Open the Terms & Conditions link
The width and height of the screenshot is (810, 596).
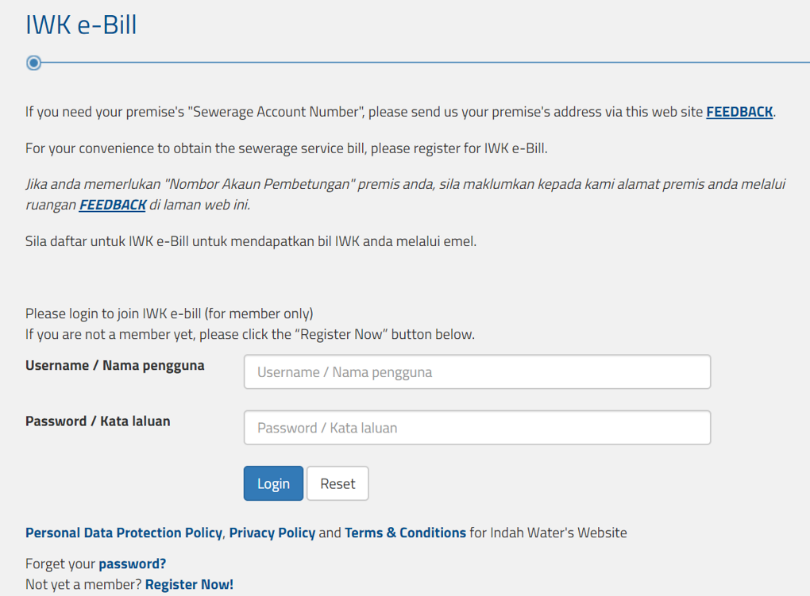pos(406,533)
